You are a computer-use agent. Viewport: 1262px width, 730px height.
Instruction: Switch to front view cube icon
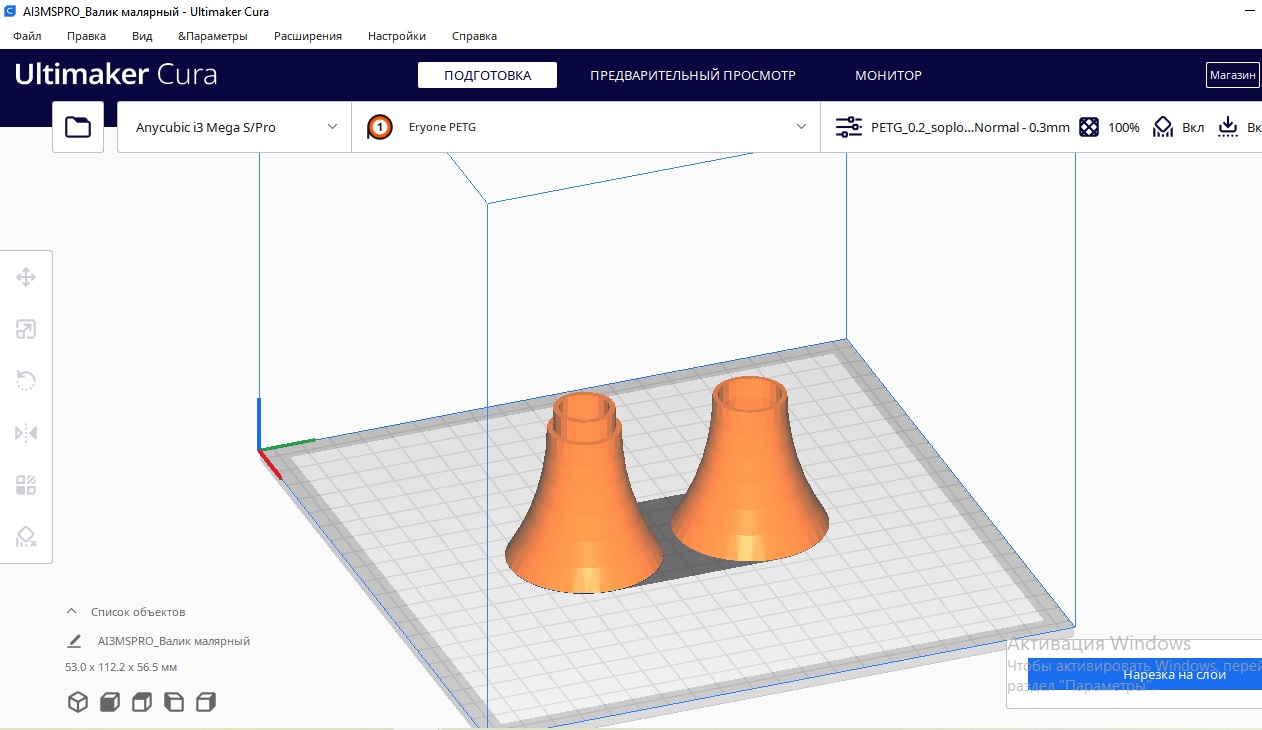[110, 702]
